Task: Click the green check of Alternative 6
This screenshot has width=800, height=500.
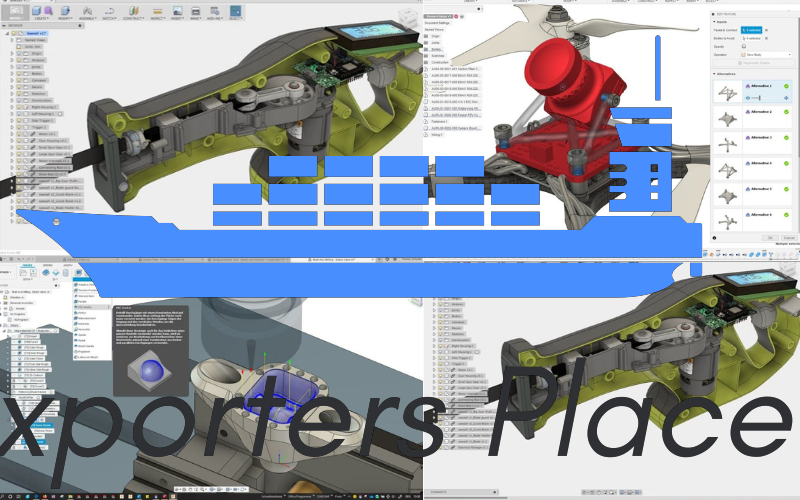Action: coord(786,215)
